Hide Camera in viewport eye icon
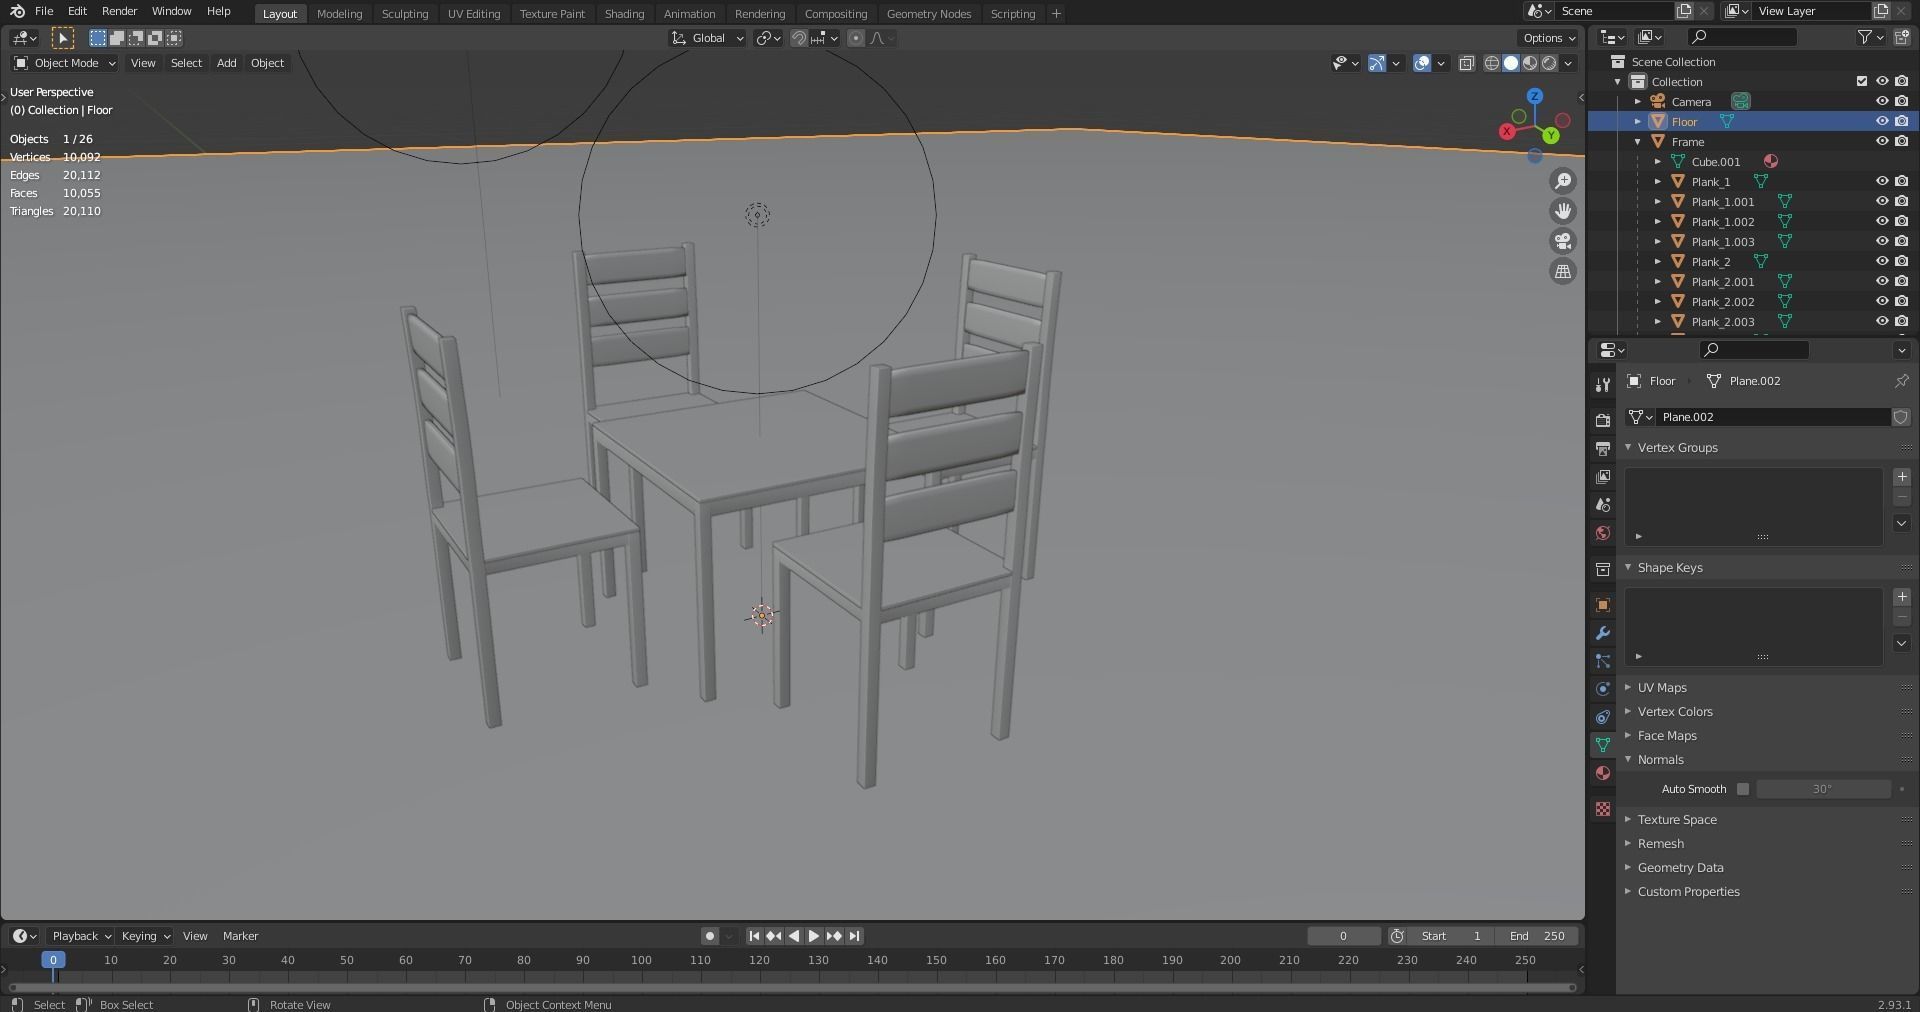This screenshot has width=1920, height=1012. point(1881,101)
